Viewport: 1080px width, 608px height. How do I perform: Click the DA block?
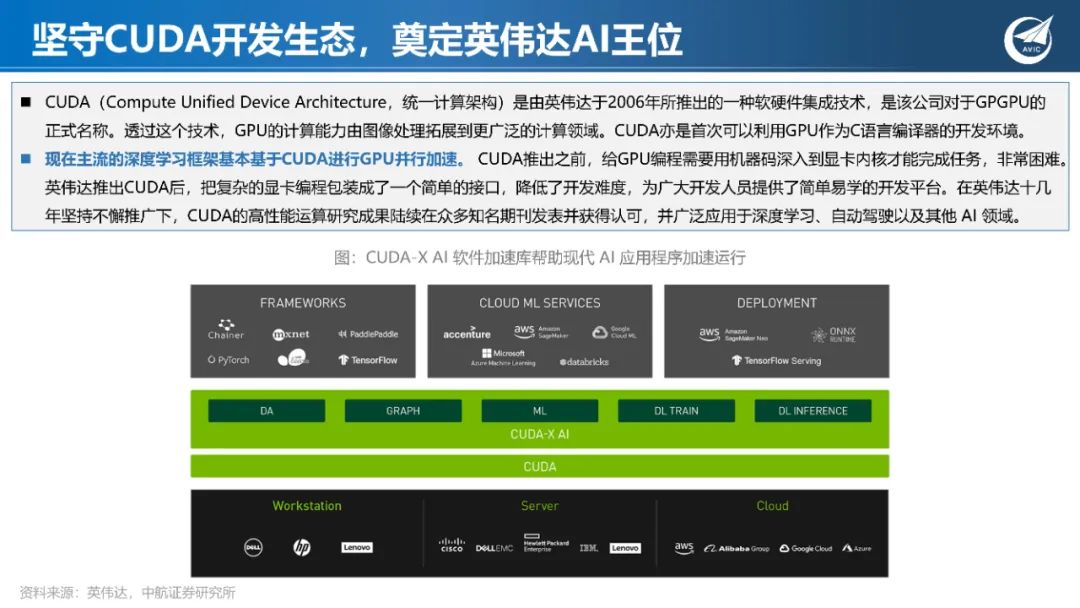[x=267, y=410]
